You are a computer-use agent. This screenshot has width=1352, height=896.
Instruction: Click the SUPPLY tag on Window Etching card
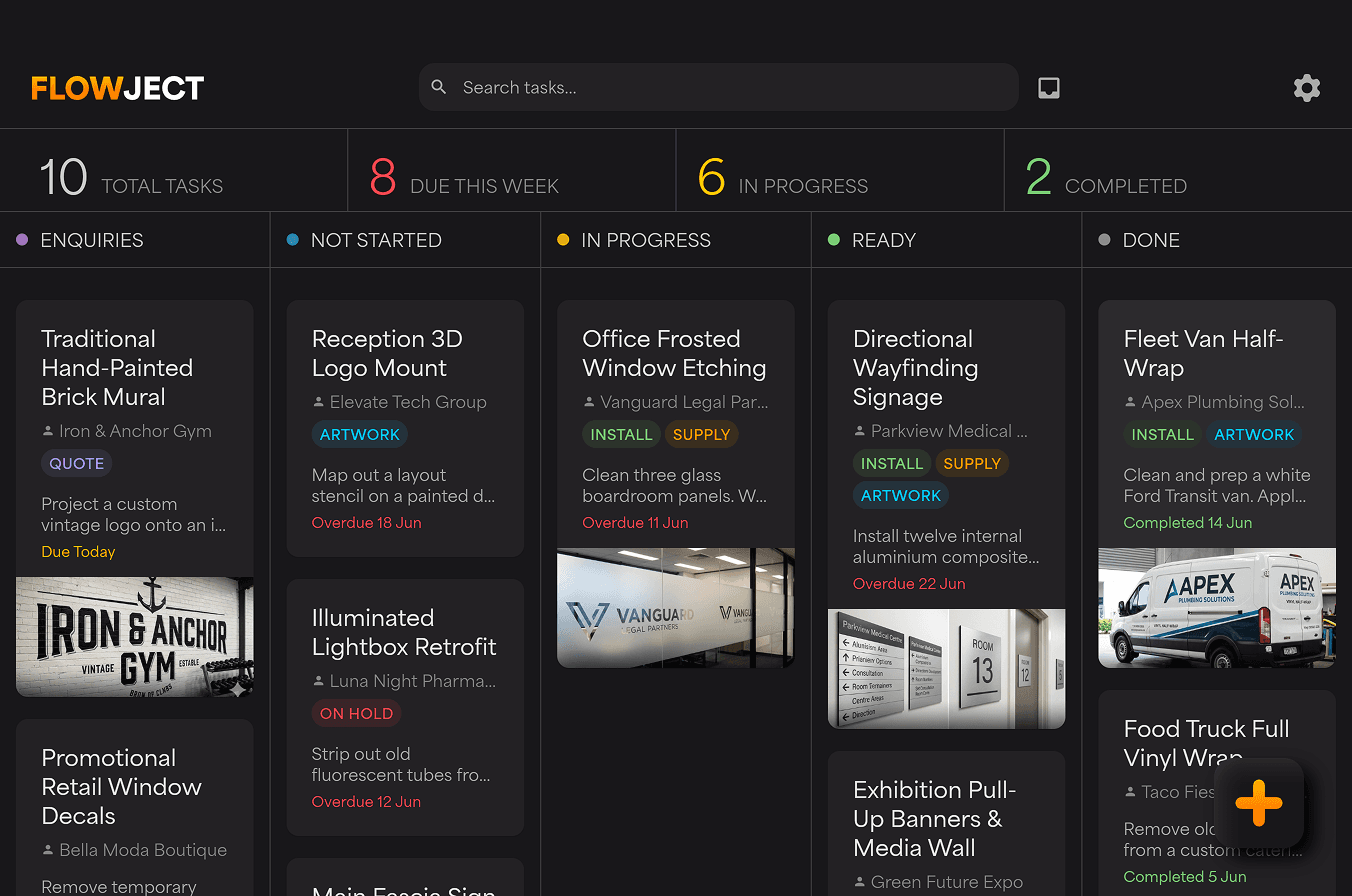coord(702,434)
